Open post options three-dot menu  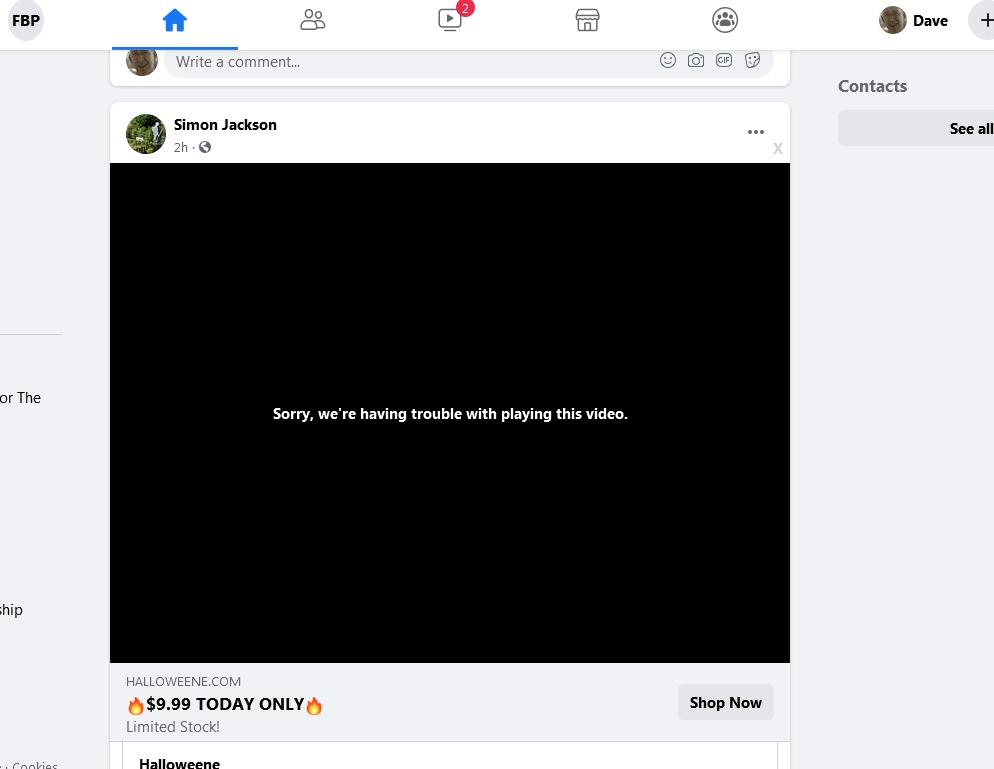tap(756, 132)
